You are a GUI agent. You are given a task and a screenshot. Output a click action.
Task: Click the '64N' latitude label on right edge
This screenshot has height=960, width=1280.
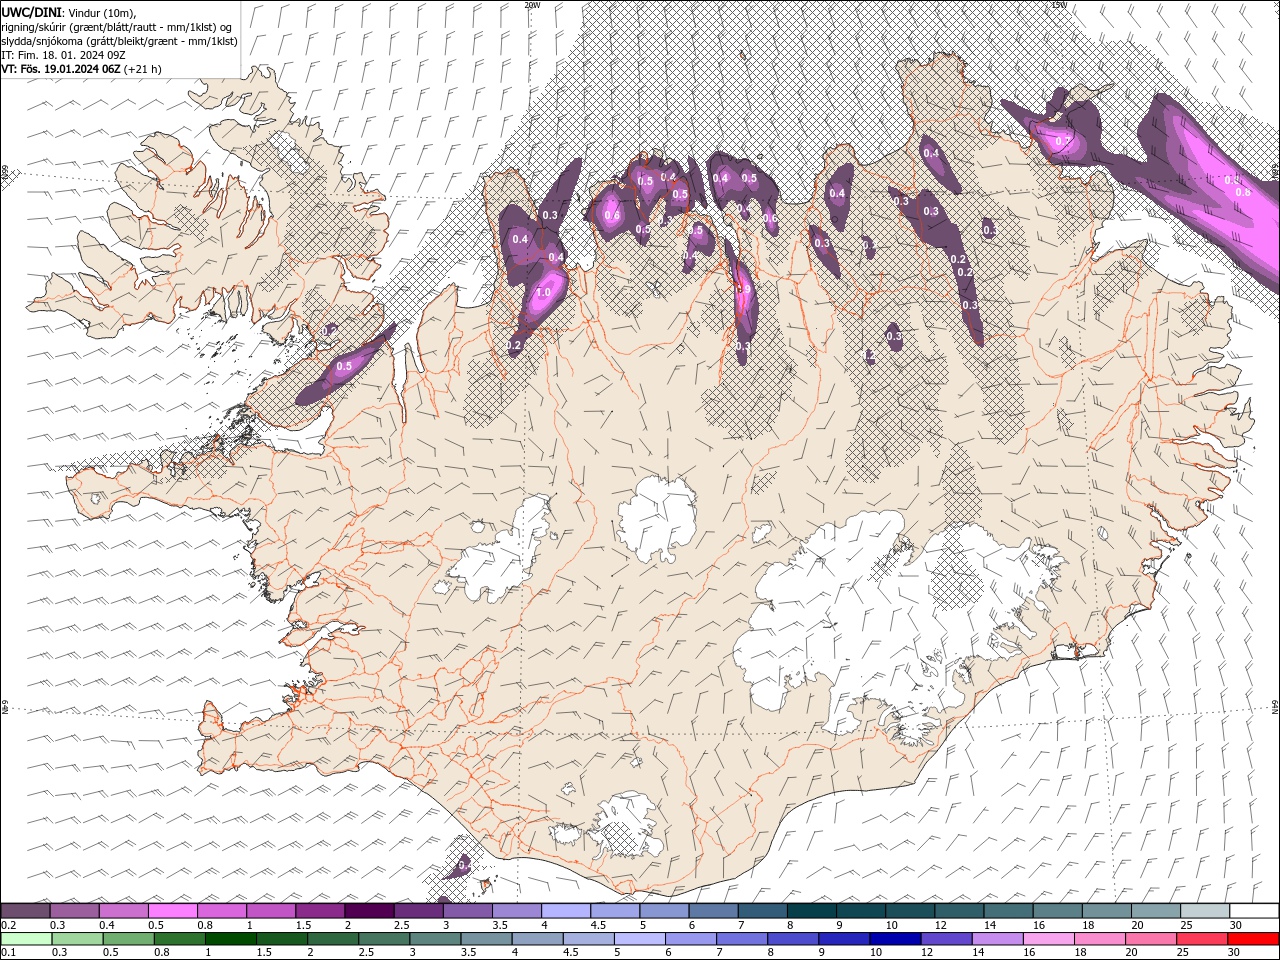click(x=1275, y=708)
